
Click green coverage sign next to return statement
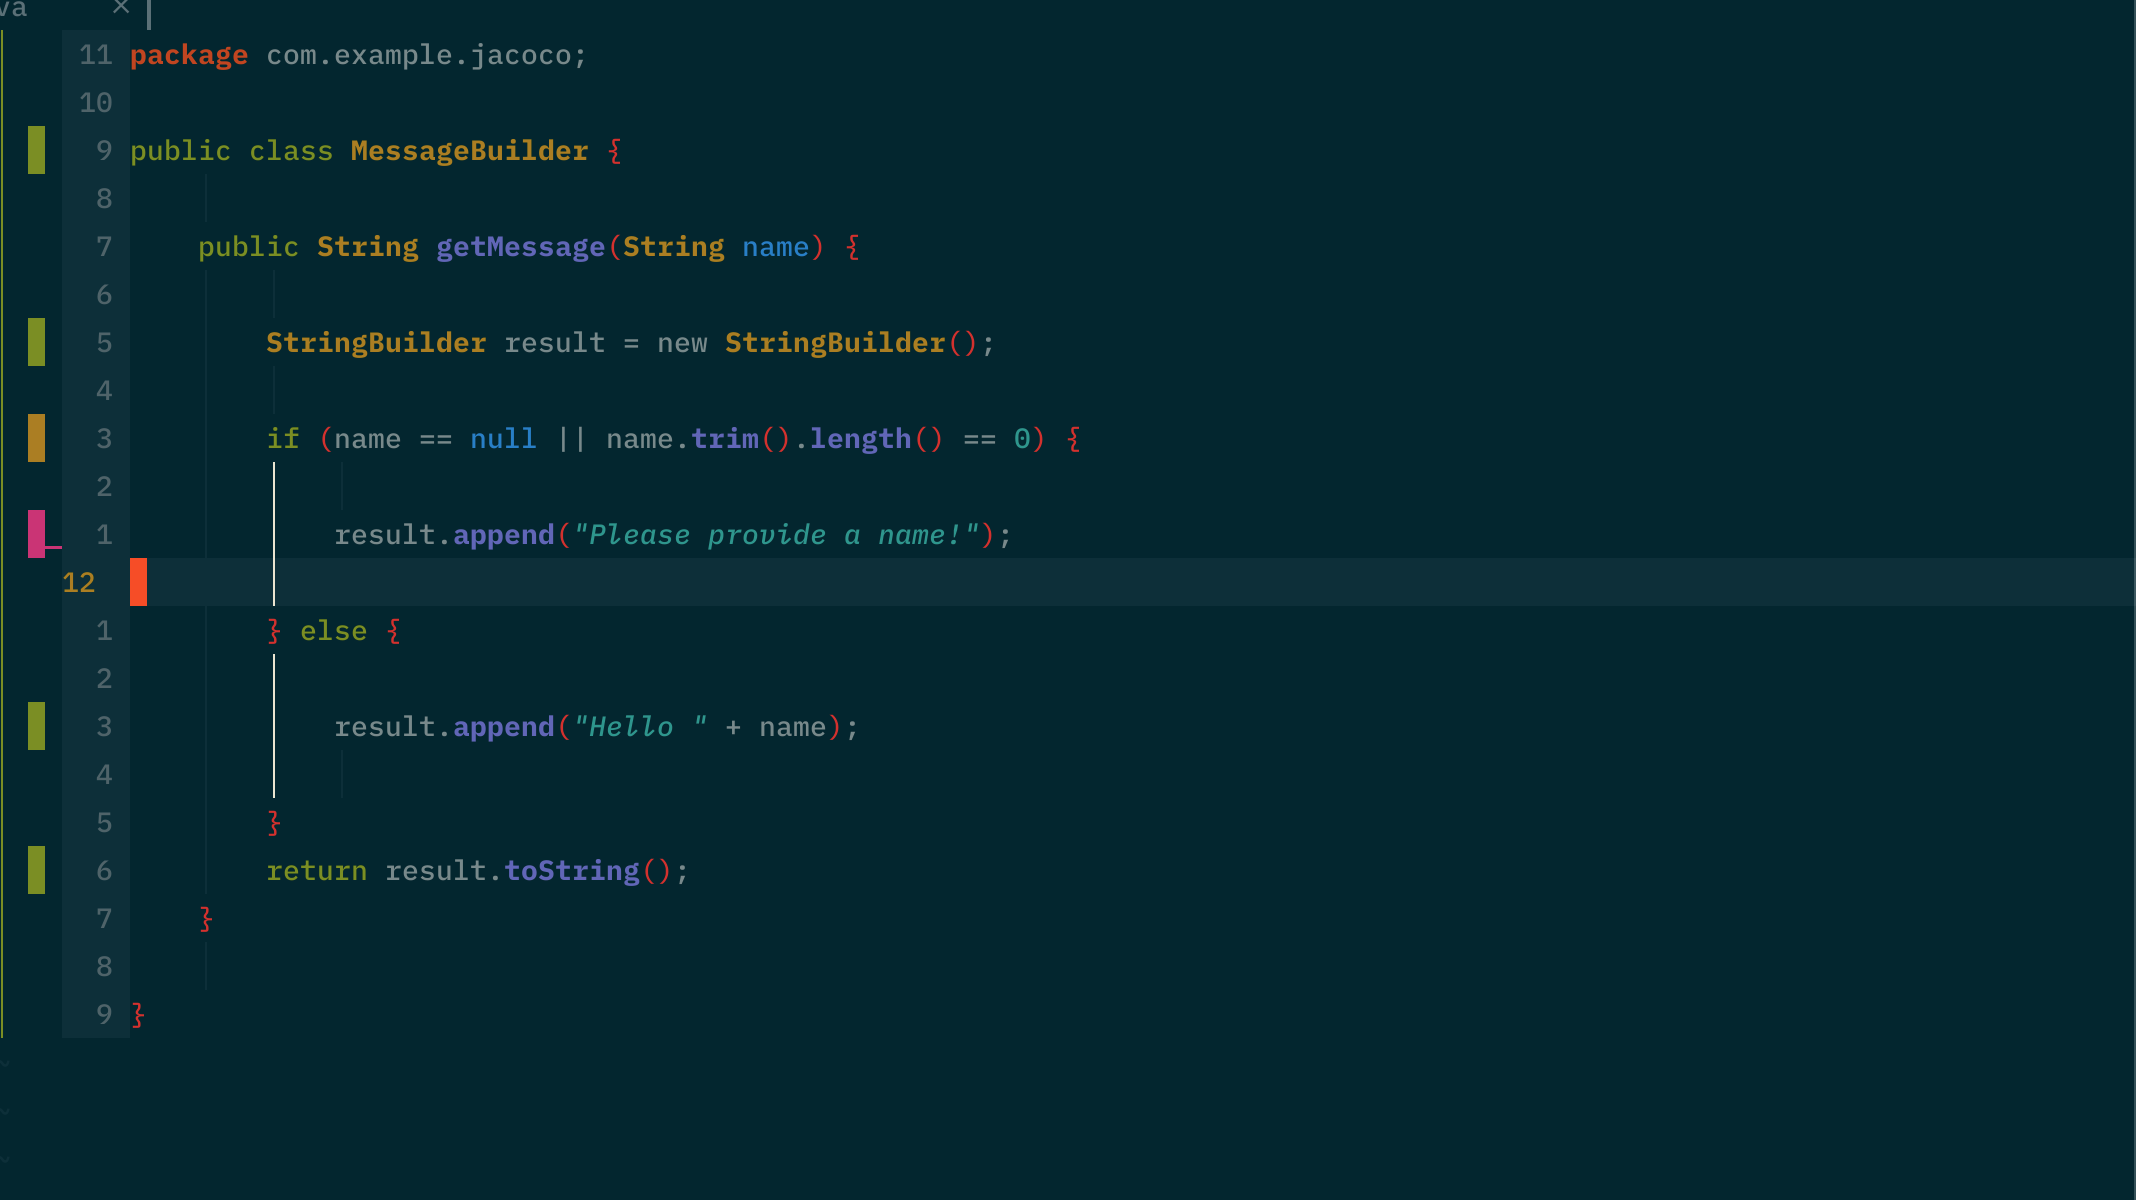37,870
